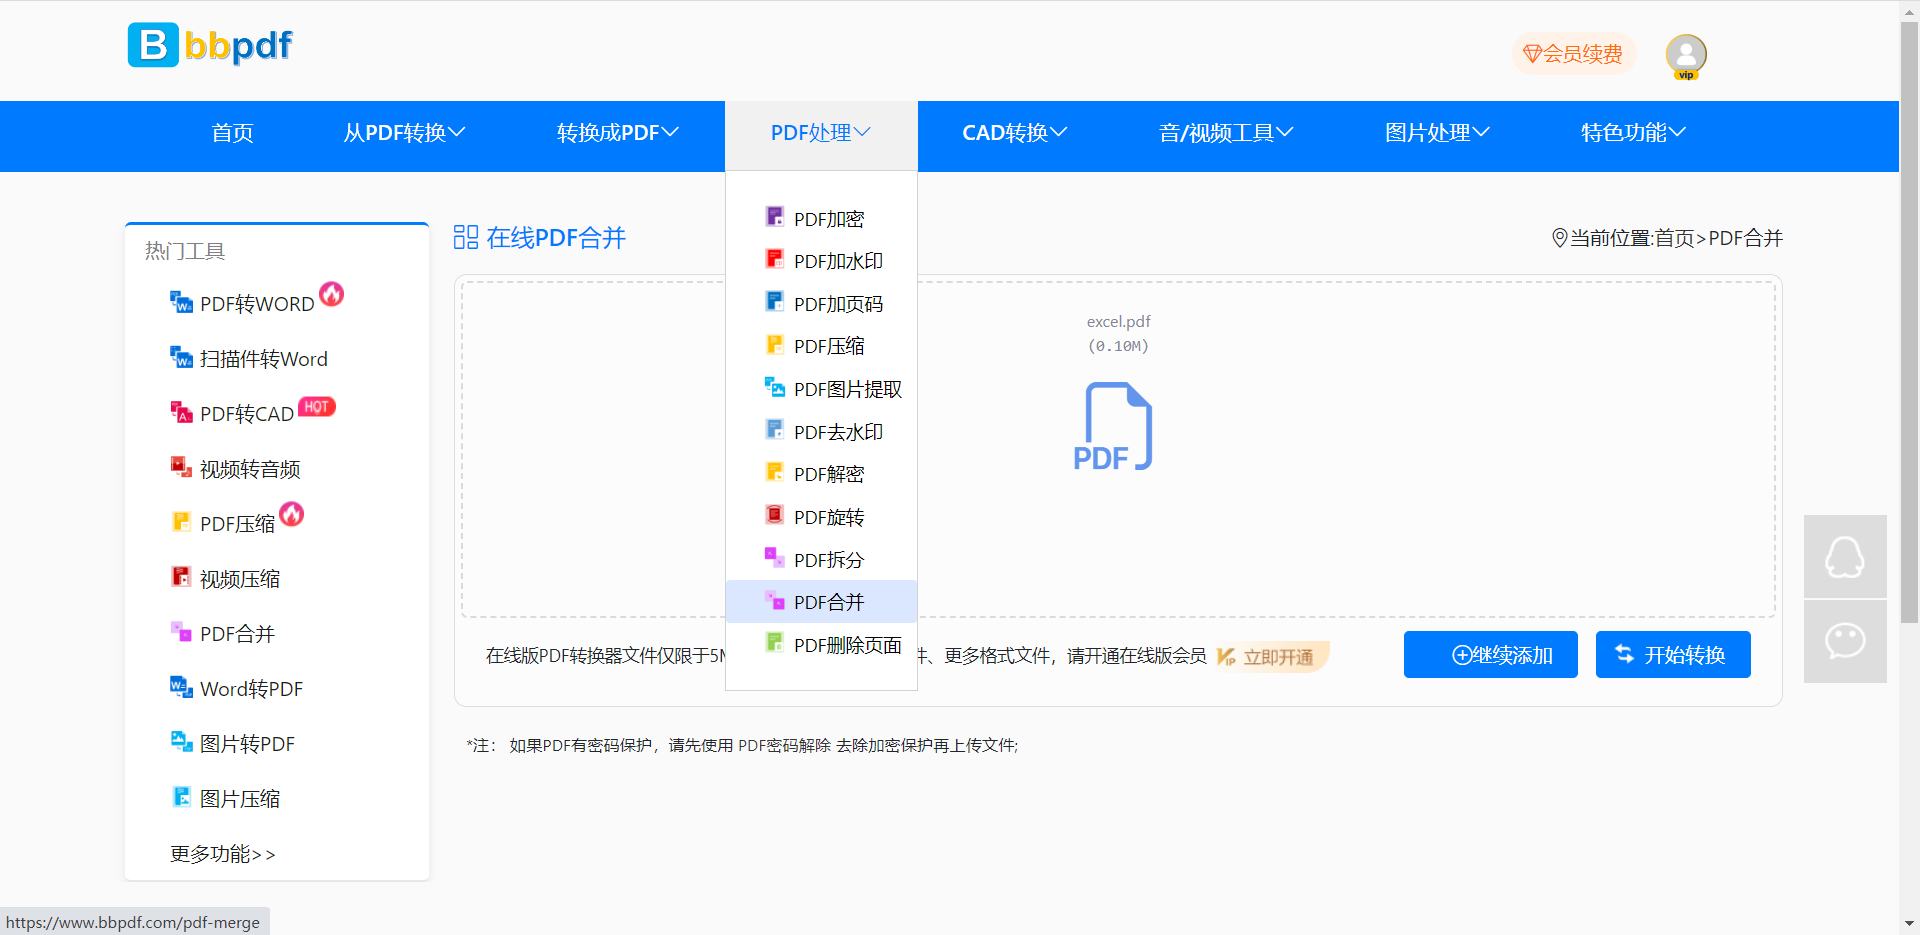Viewport: 1920px width, 935px height.
Task: Click the scrollbar down arrow
Action: [1910, 924]
